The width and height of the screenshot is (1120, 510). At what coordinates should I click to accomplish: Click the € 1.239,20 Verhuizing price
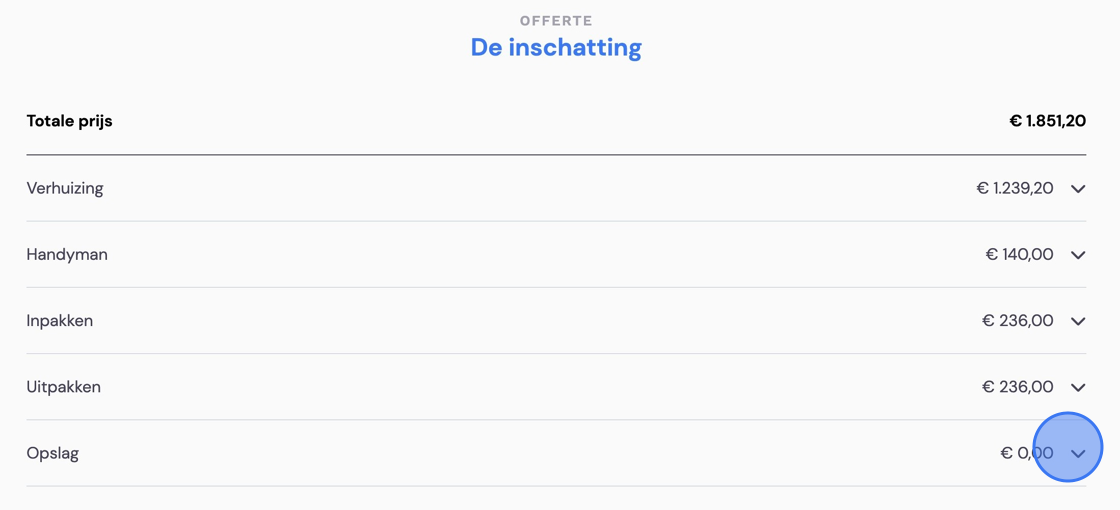click(1014, 189)
